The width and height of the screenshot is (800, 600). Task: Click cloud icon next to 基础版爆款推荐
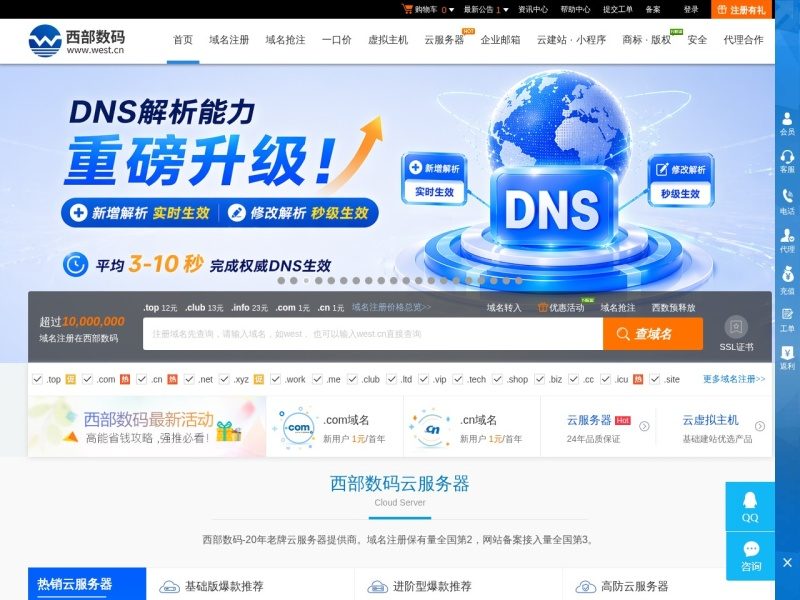coord(169,587)
